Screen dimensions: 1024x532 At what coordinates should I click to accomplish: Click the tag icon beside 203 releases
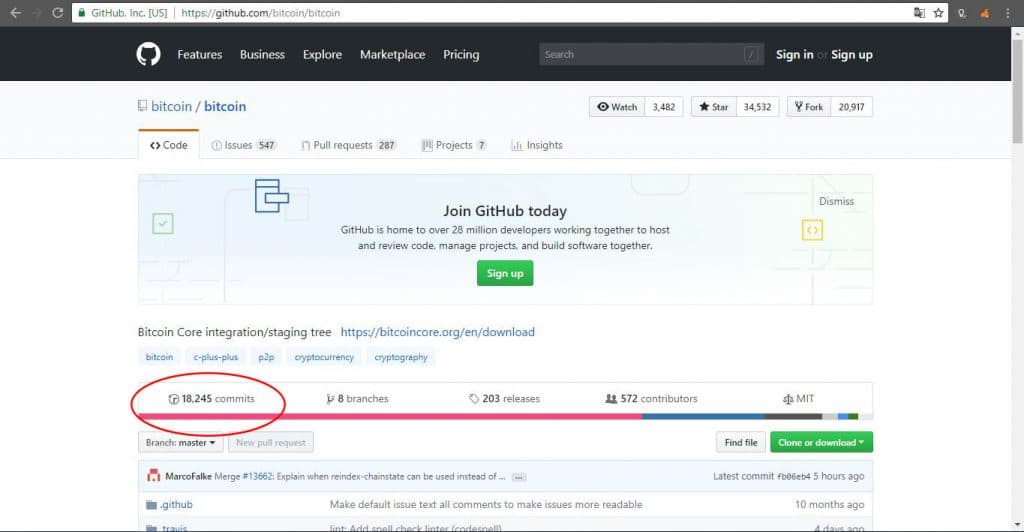click(474, 399)
